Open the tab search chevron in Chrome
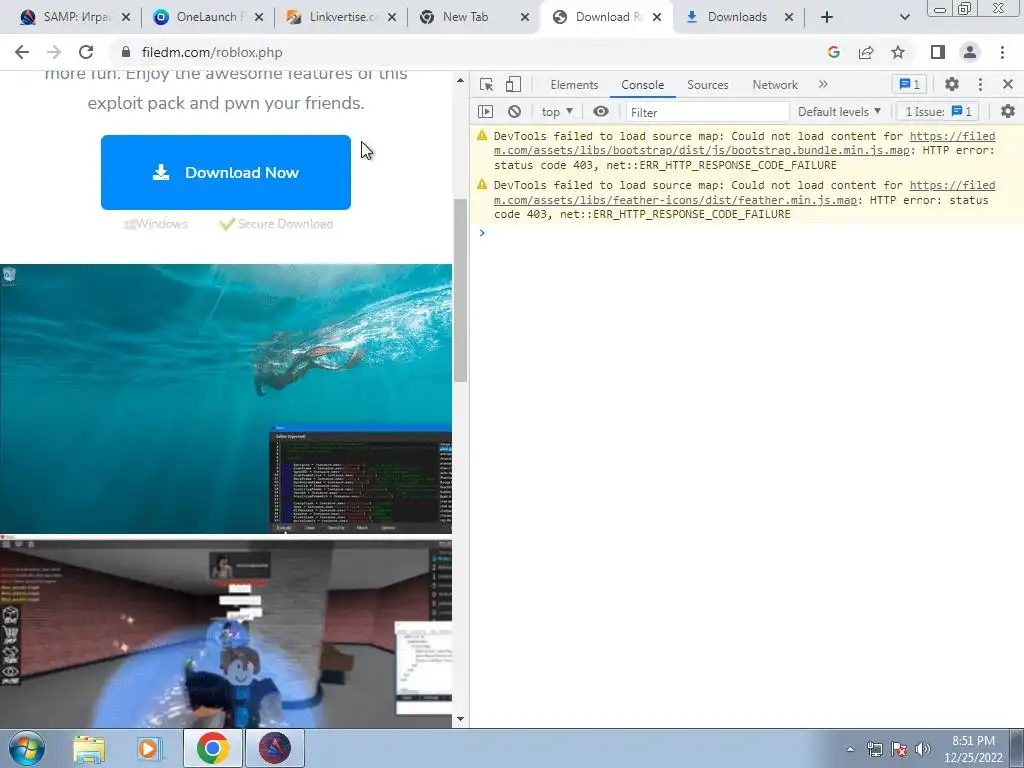1024x768 pixels. (x=904, y=17)
